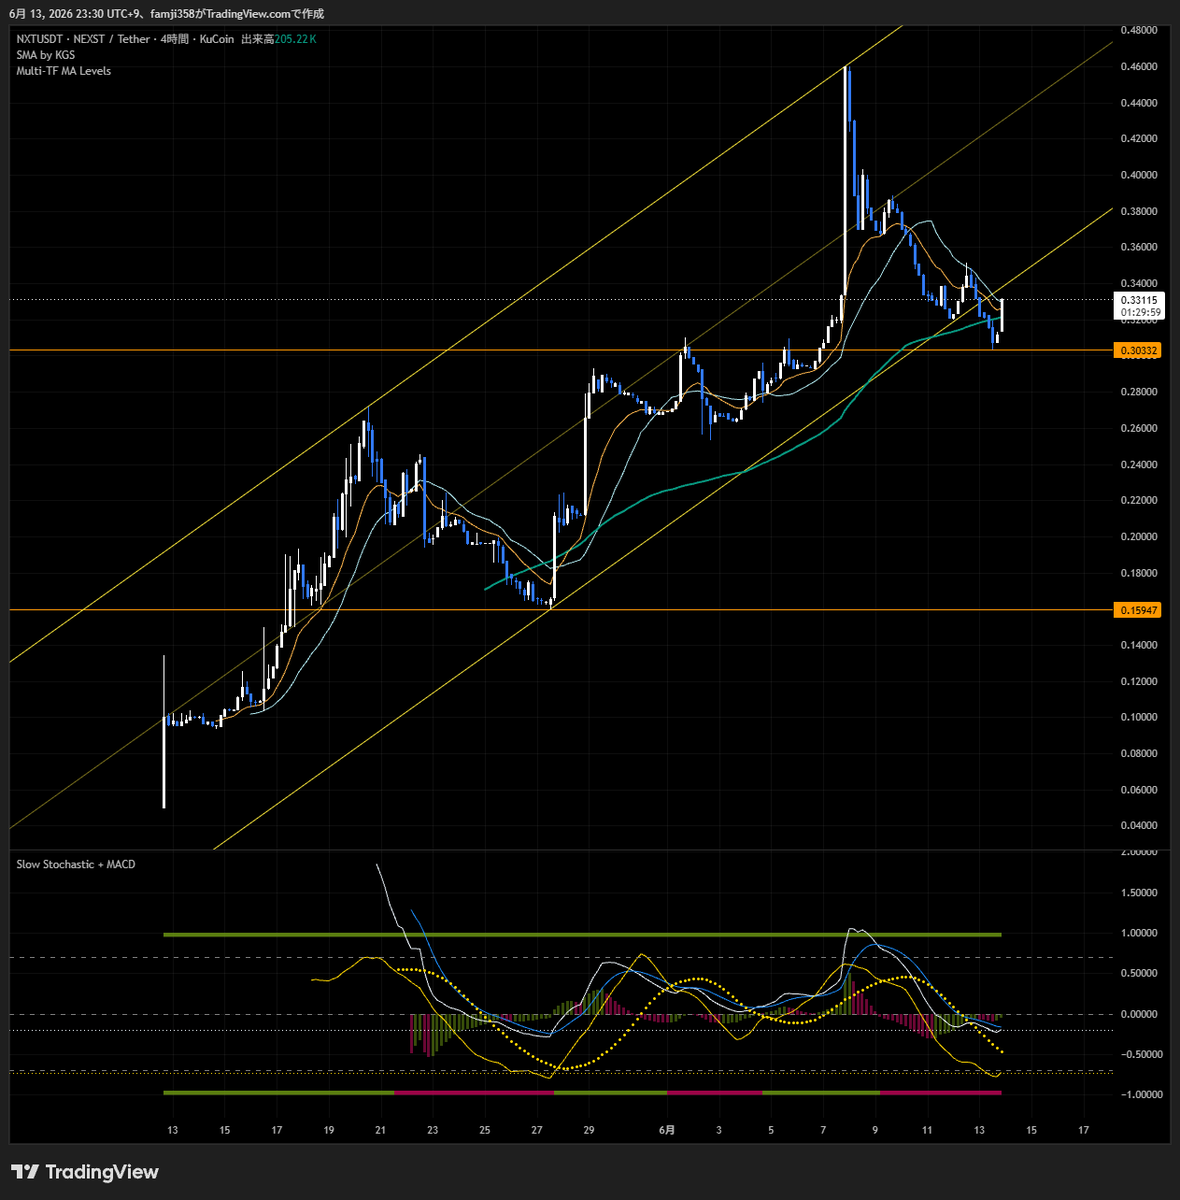This screenshot has width=1180, height=1200.
Task: Click date 27 on the time axis
Action: tap(537, 1130)
